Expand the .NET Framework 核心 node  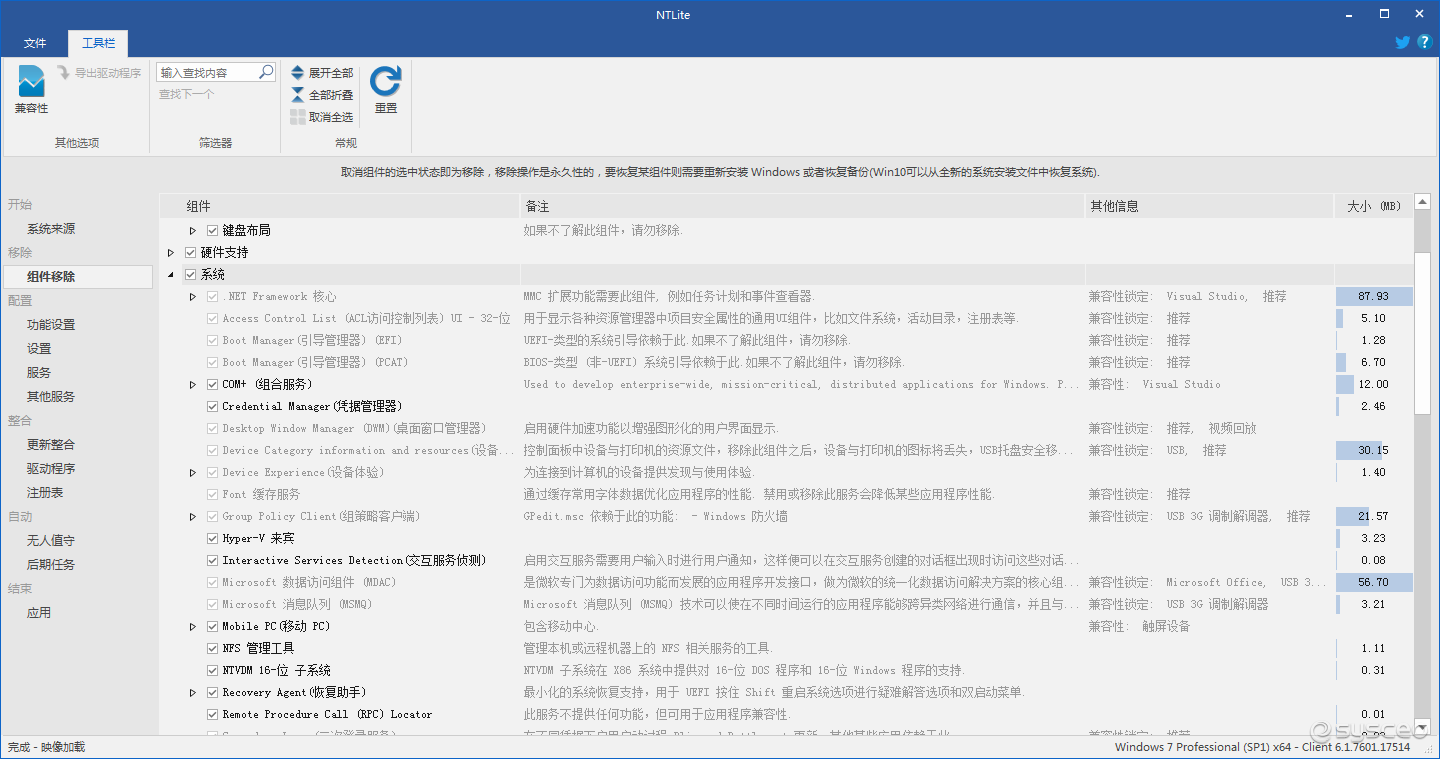point(193,297)
